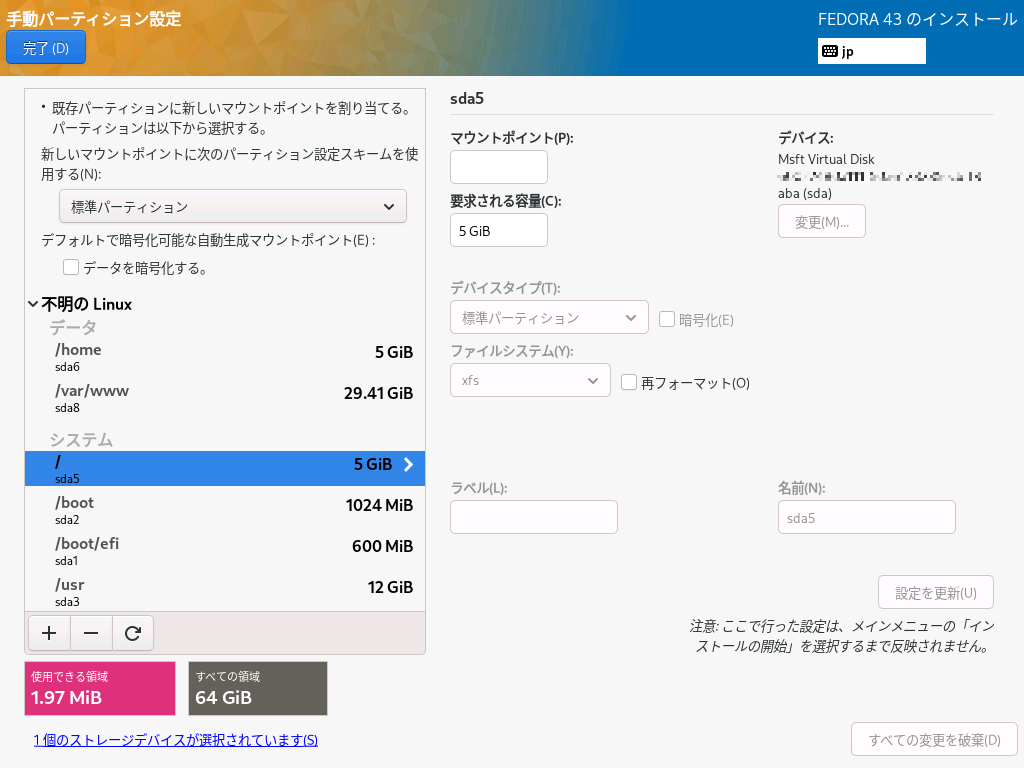Screen dimensions: 1024x768
Task: Open the selected storage devices link
Action: tap(176, 740)
